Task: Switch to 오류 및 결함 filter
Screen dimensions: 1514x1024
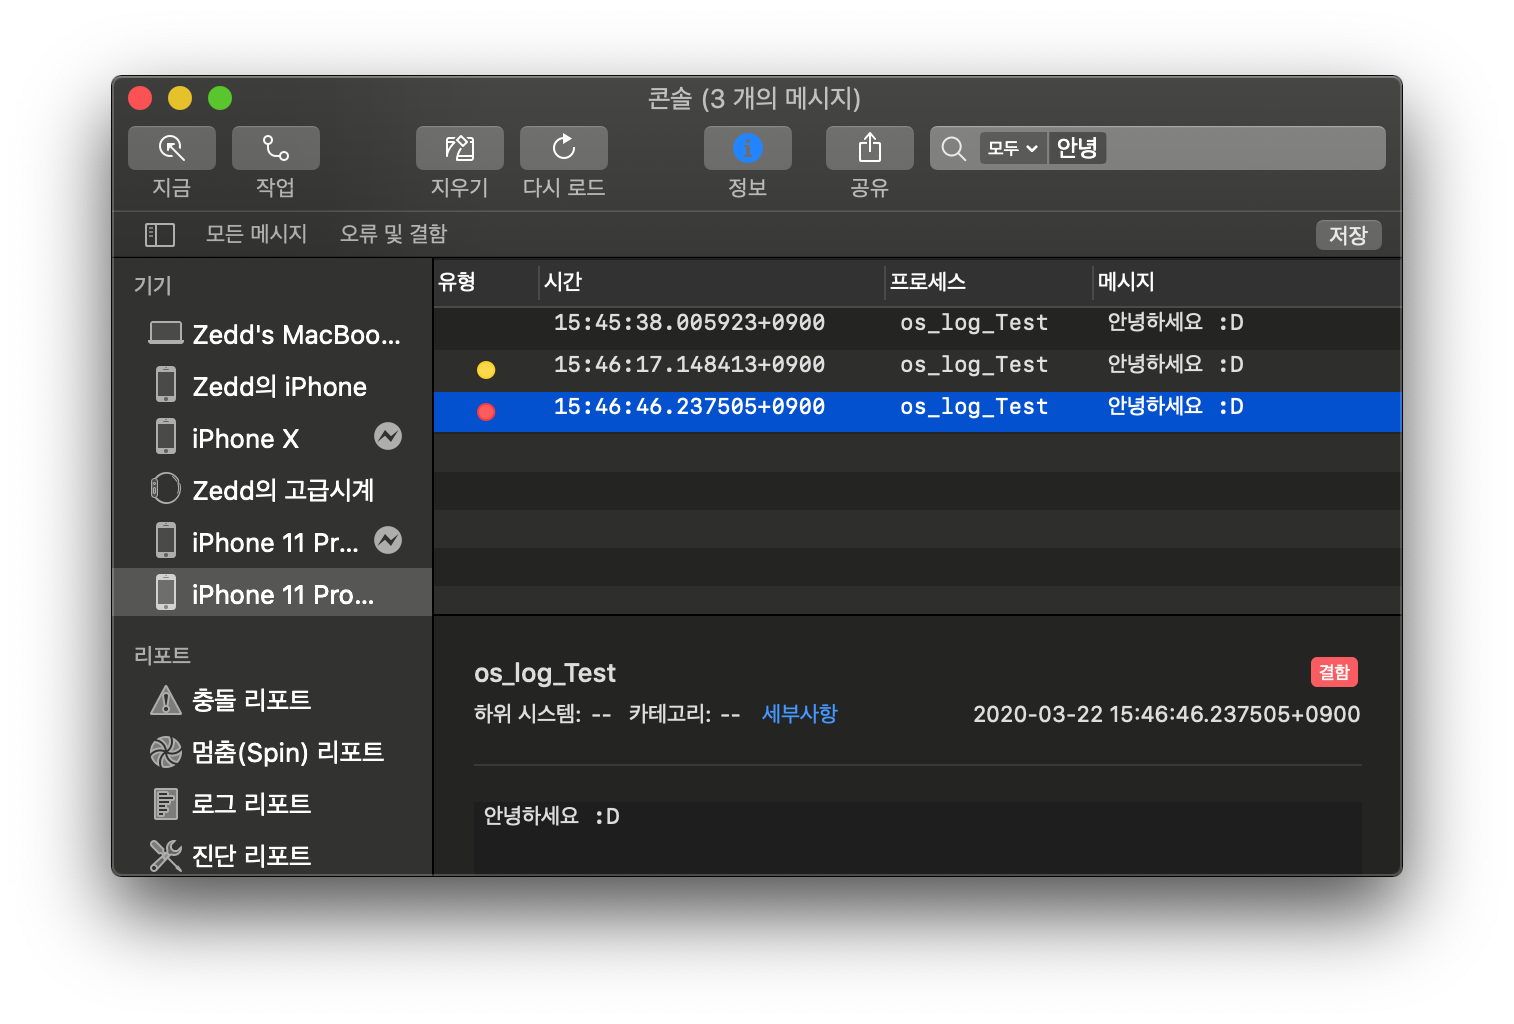Action: (x=393, y=234)
